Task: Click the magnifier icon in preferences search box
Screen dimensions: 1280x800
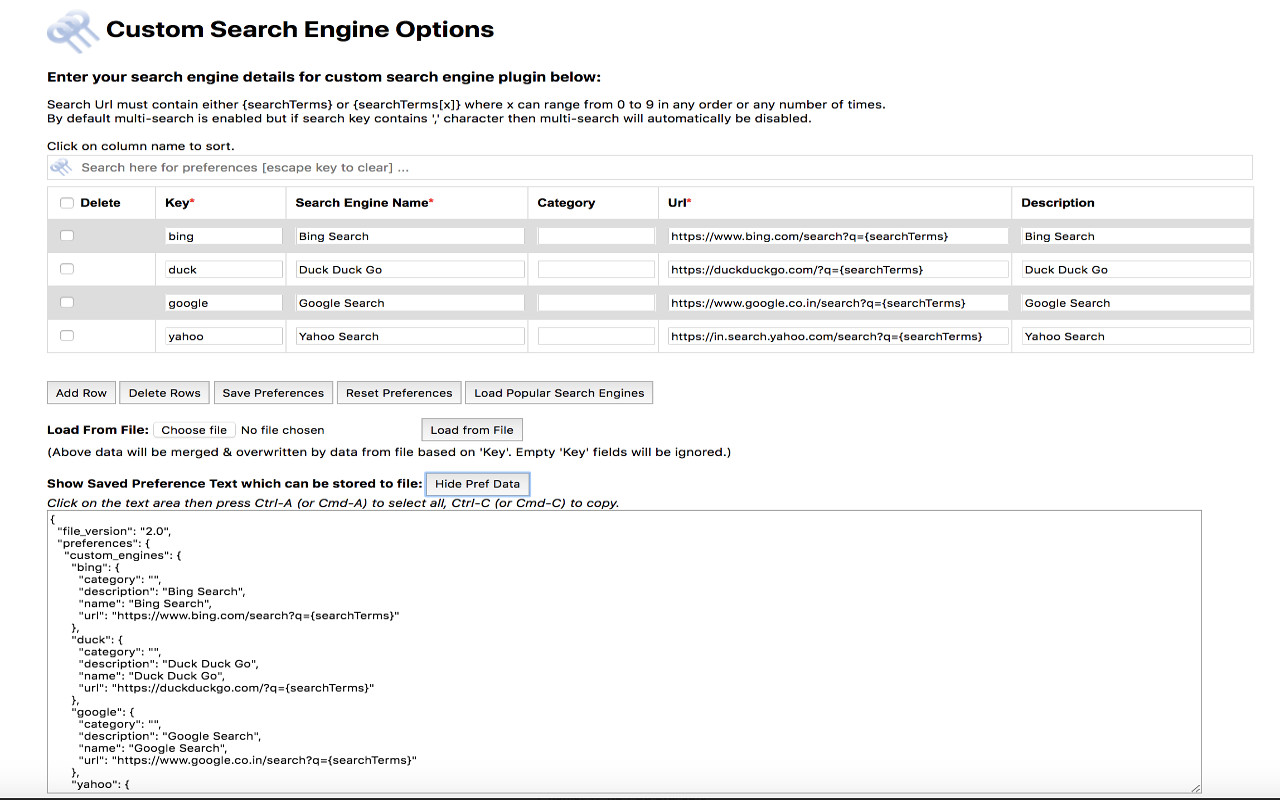Action: tap(62, 168)
